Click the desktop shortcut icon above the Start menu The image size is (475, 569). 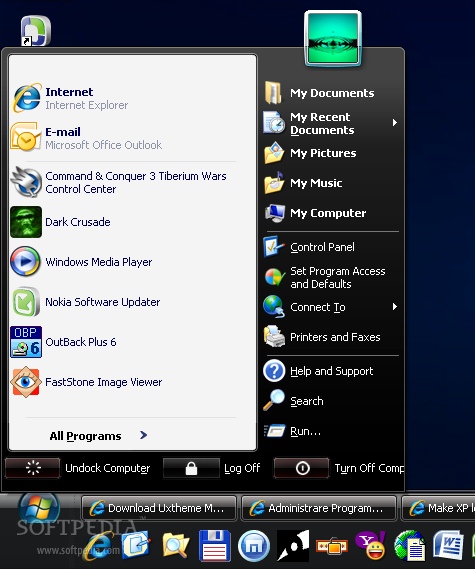(x=35, y=31)
